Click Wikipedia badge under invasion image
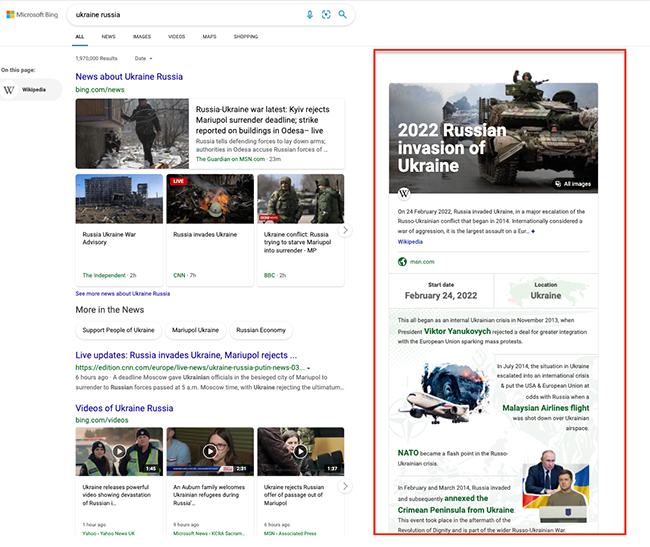Viewport: 650px width, 547px height. click(x=404, y=193)
